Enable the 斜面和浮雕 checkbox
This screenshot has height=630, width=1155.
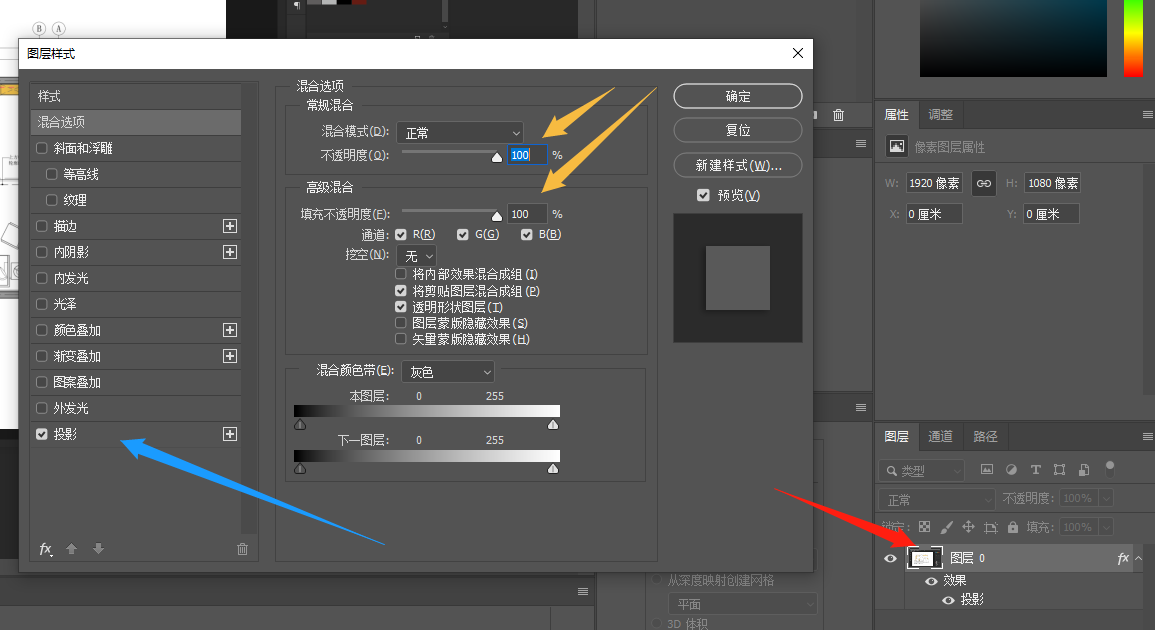click(x=42, y=148)
